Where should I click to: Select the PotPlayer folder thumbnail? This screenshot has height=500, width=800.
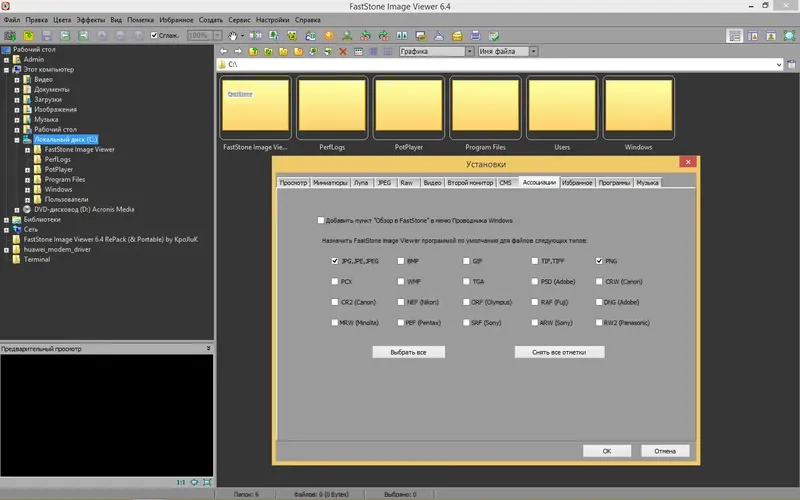[x=409, y=108]
